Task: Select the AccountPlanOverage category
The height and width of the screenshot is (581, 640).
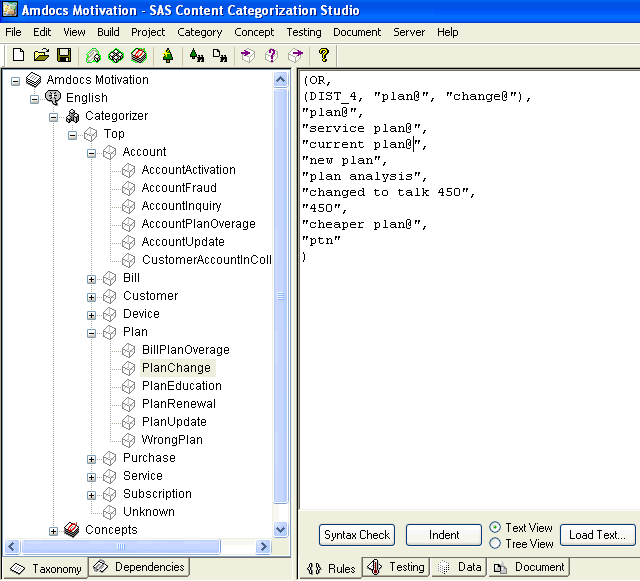Action: 198,224
